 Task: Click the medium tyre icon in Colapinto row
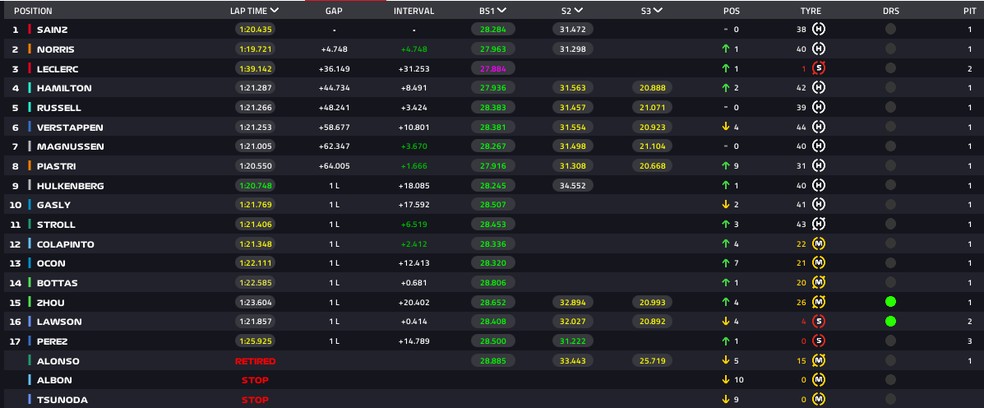coord(818,244)
